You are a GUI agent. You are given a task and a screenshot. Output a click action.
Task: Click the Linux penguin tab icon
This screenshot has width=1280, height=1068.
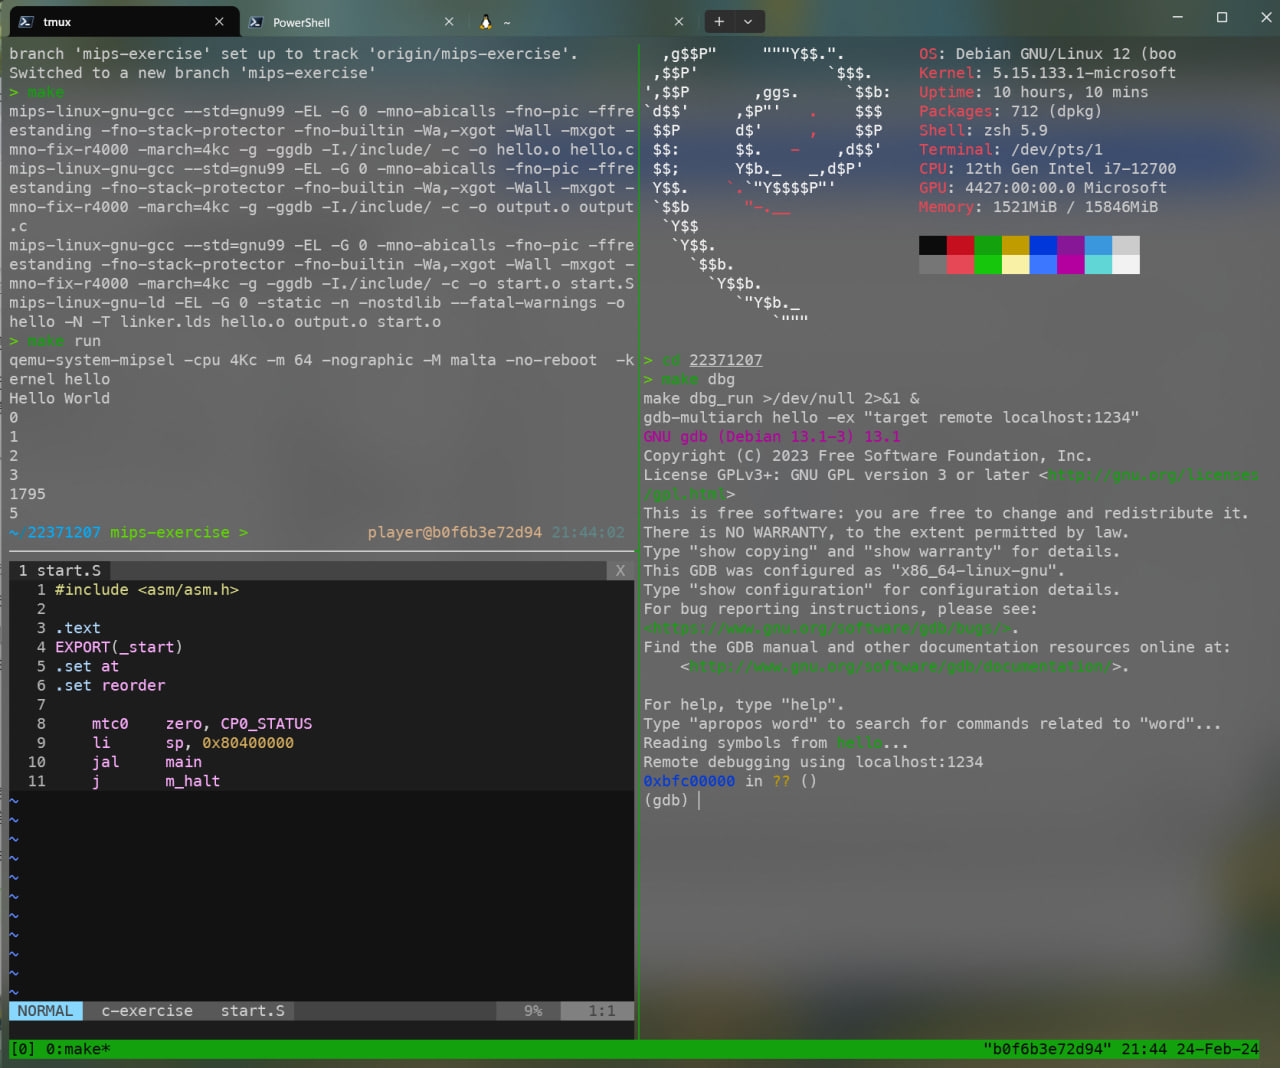click(x=486, y=21)
